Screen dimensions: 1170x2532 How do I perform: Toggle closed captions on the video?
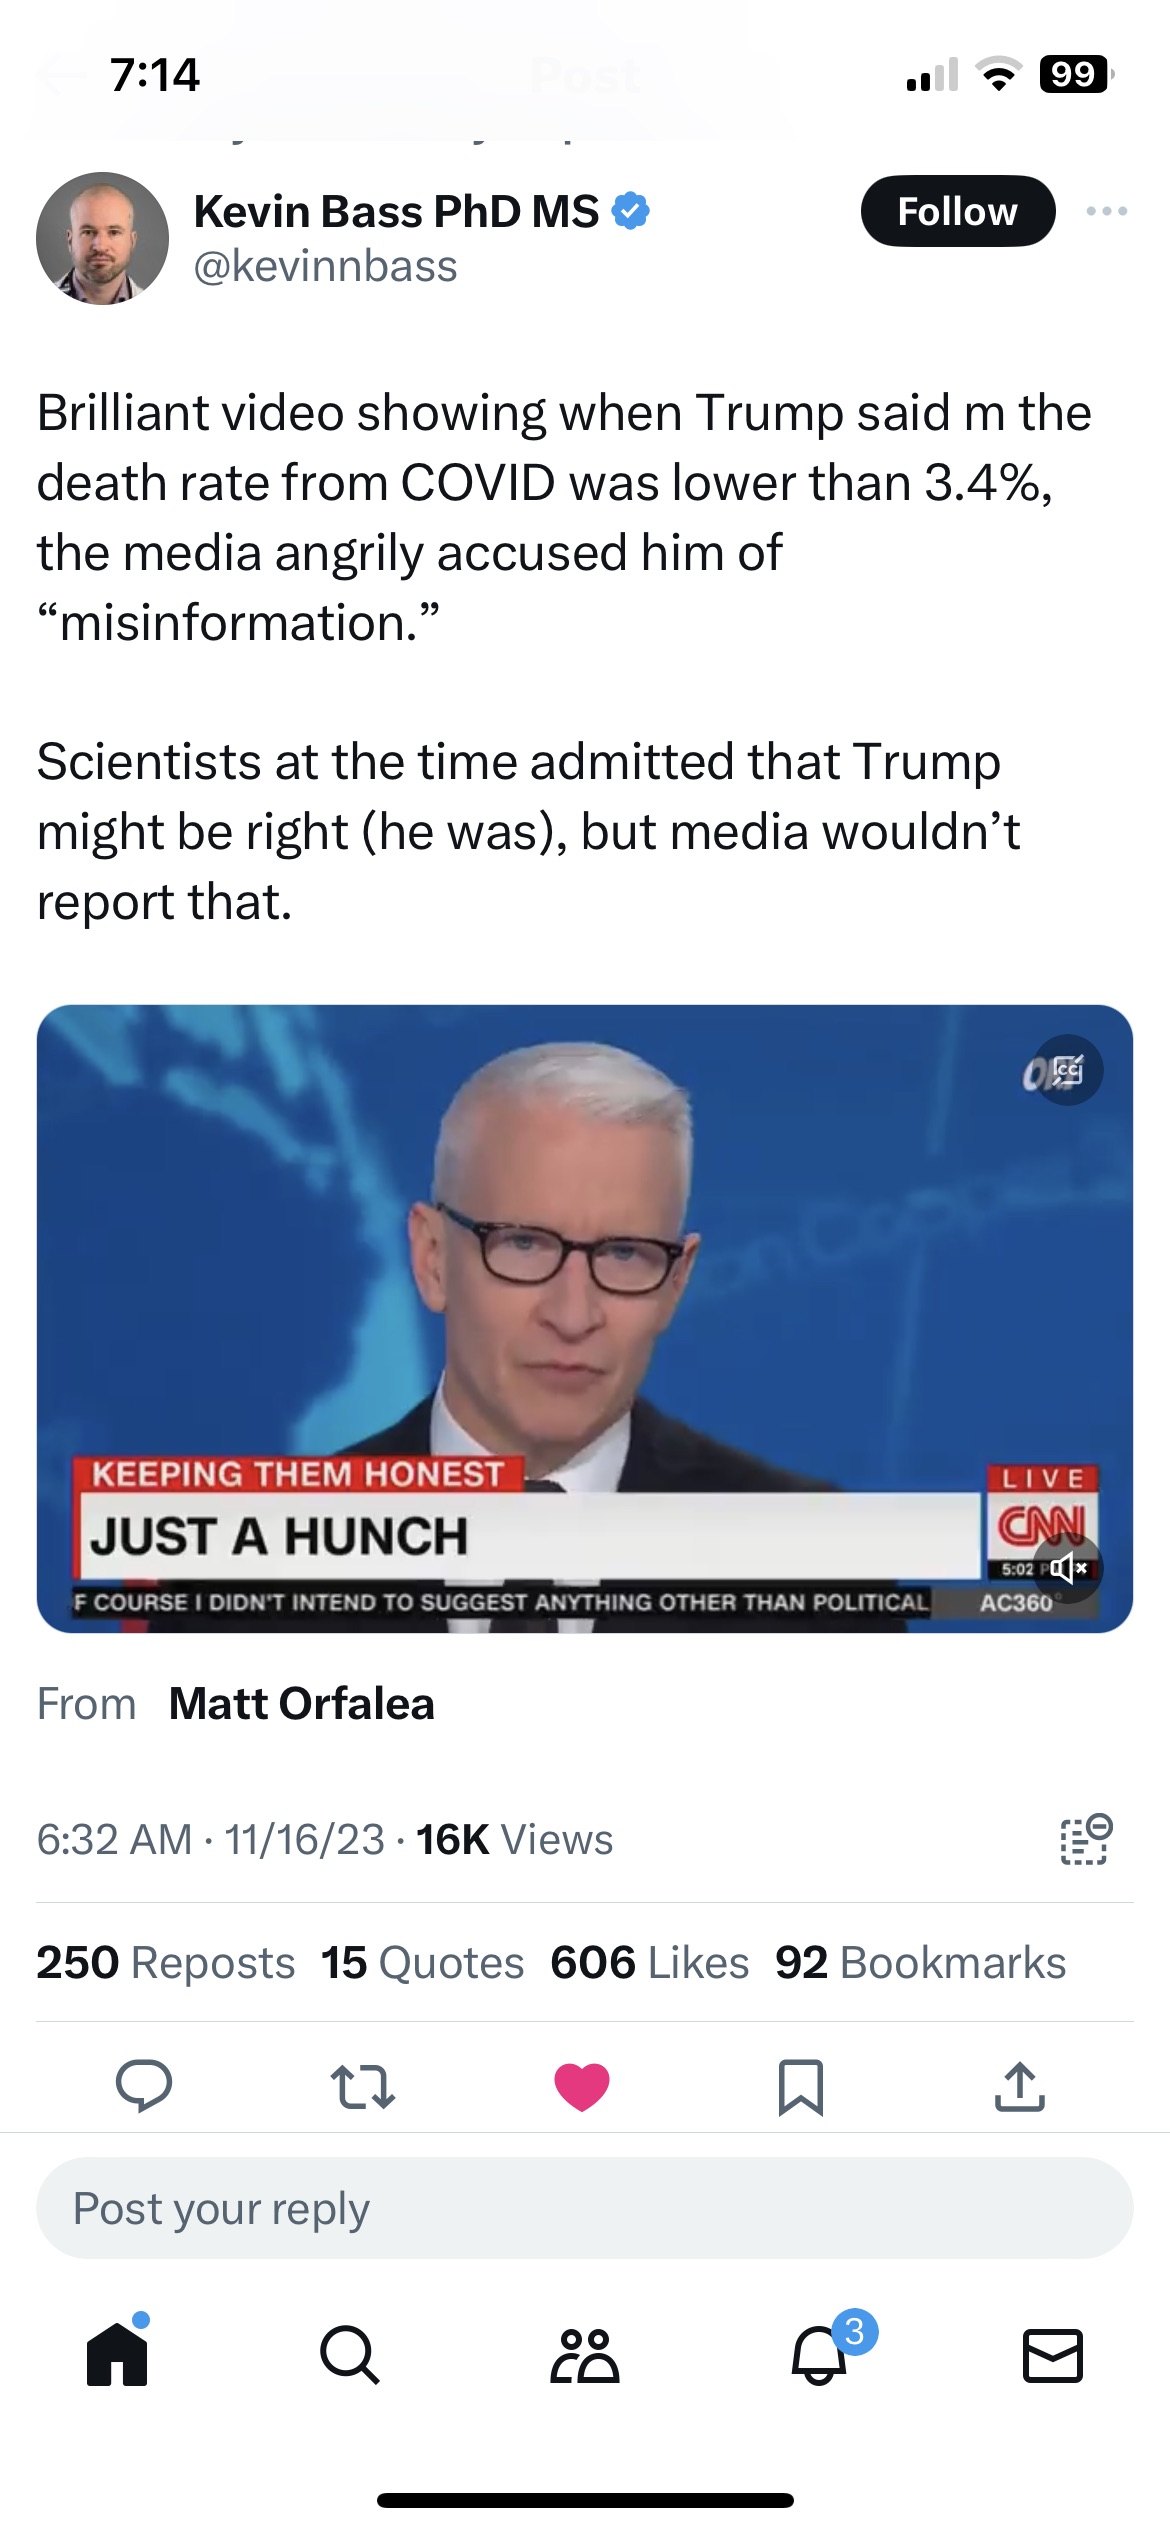[1067, 1070]
